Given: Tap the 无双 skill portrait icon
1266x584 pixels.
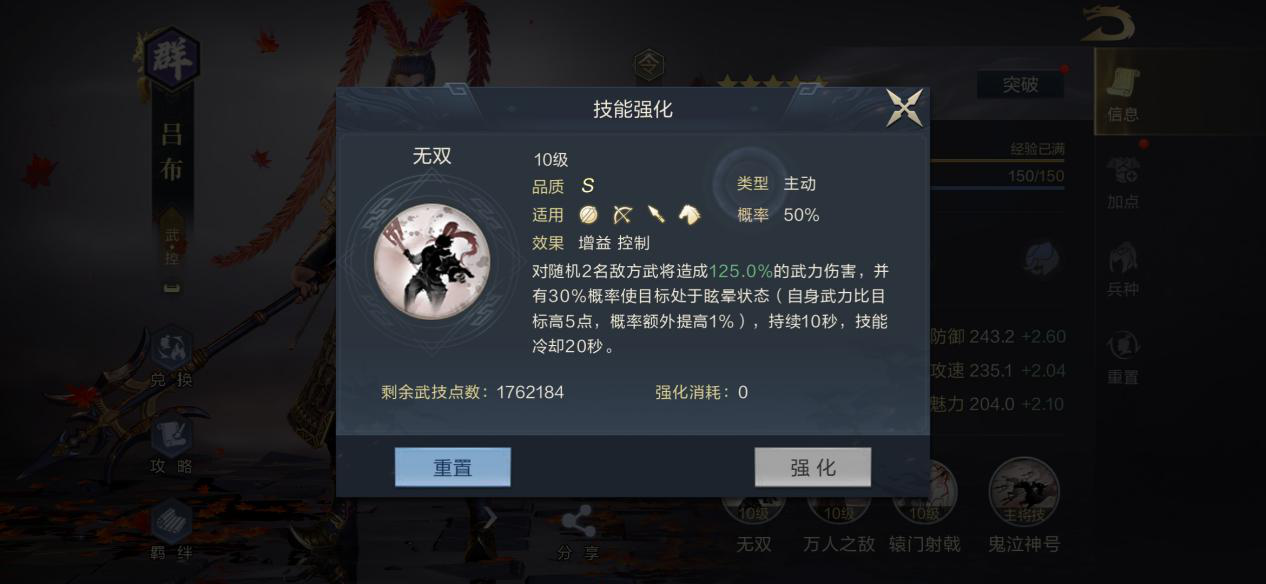Looking at the screenshot, I should 432,258.
